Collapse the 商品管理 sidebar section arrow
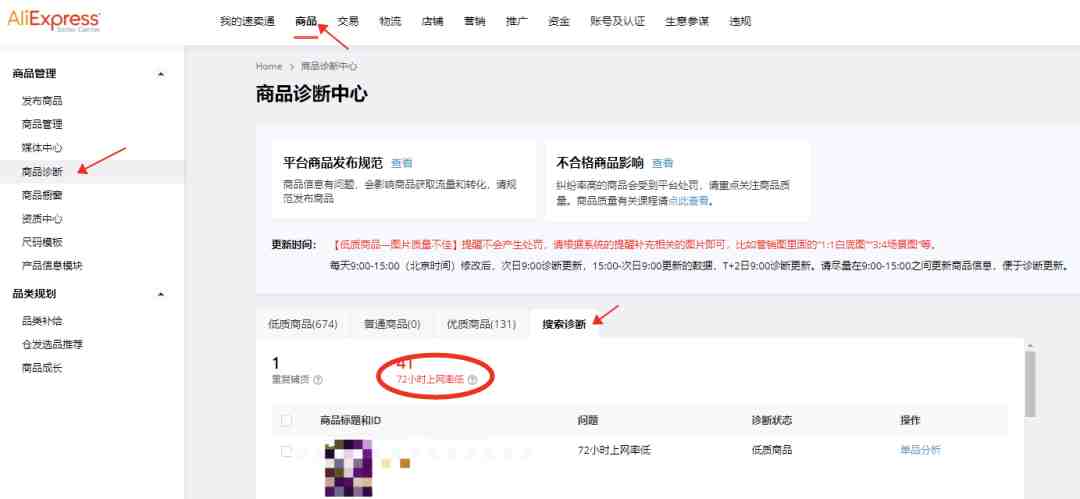Viewport: 1080px width, 499px height. [x=161, y=74]
